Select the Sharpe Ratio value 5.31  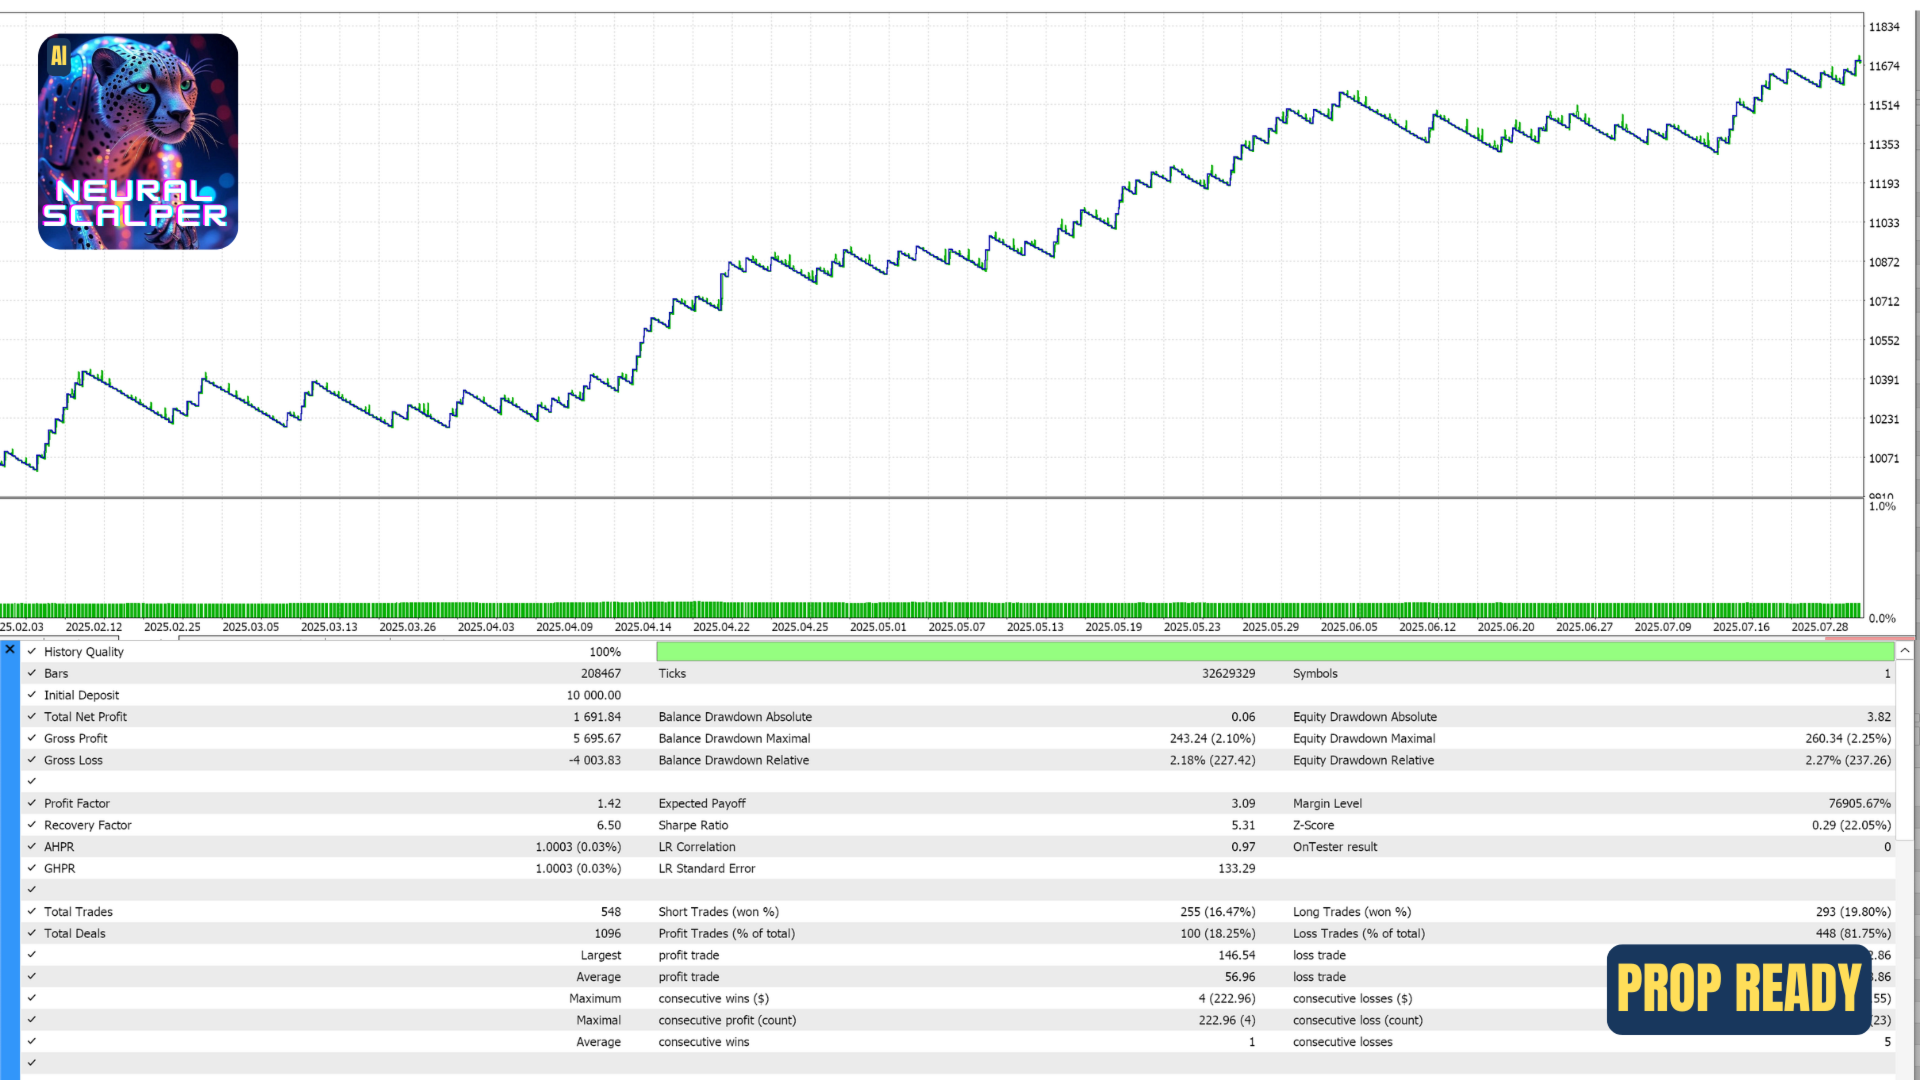1243,825
